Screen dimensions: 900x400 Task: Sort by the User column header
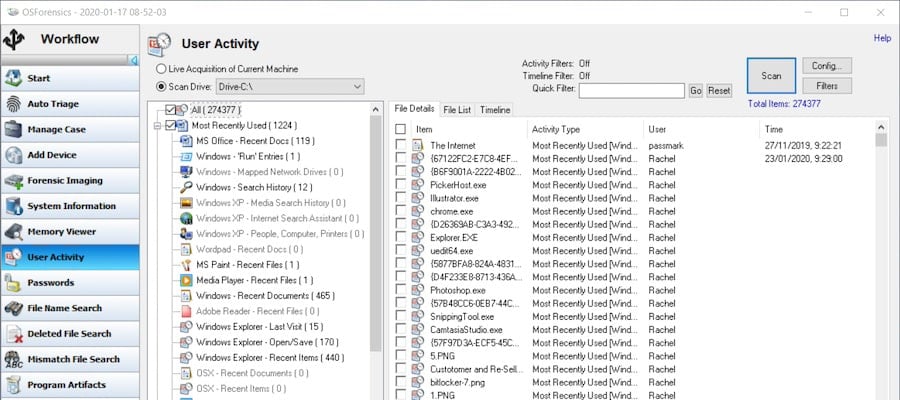[701, 129]
